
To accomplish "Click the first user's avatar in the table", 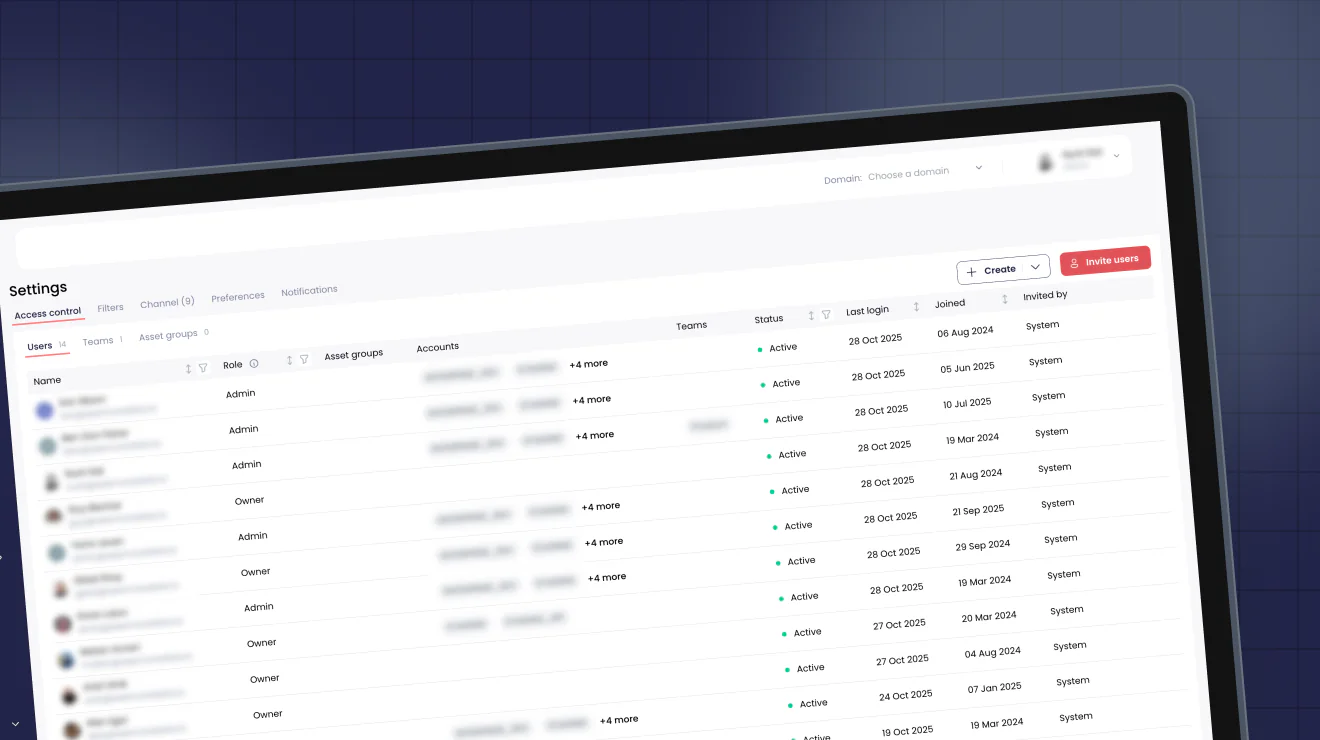I will pos(45,410).
